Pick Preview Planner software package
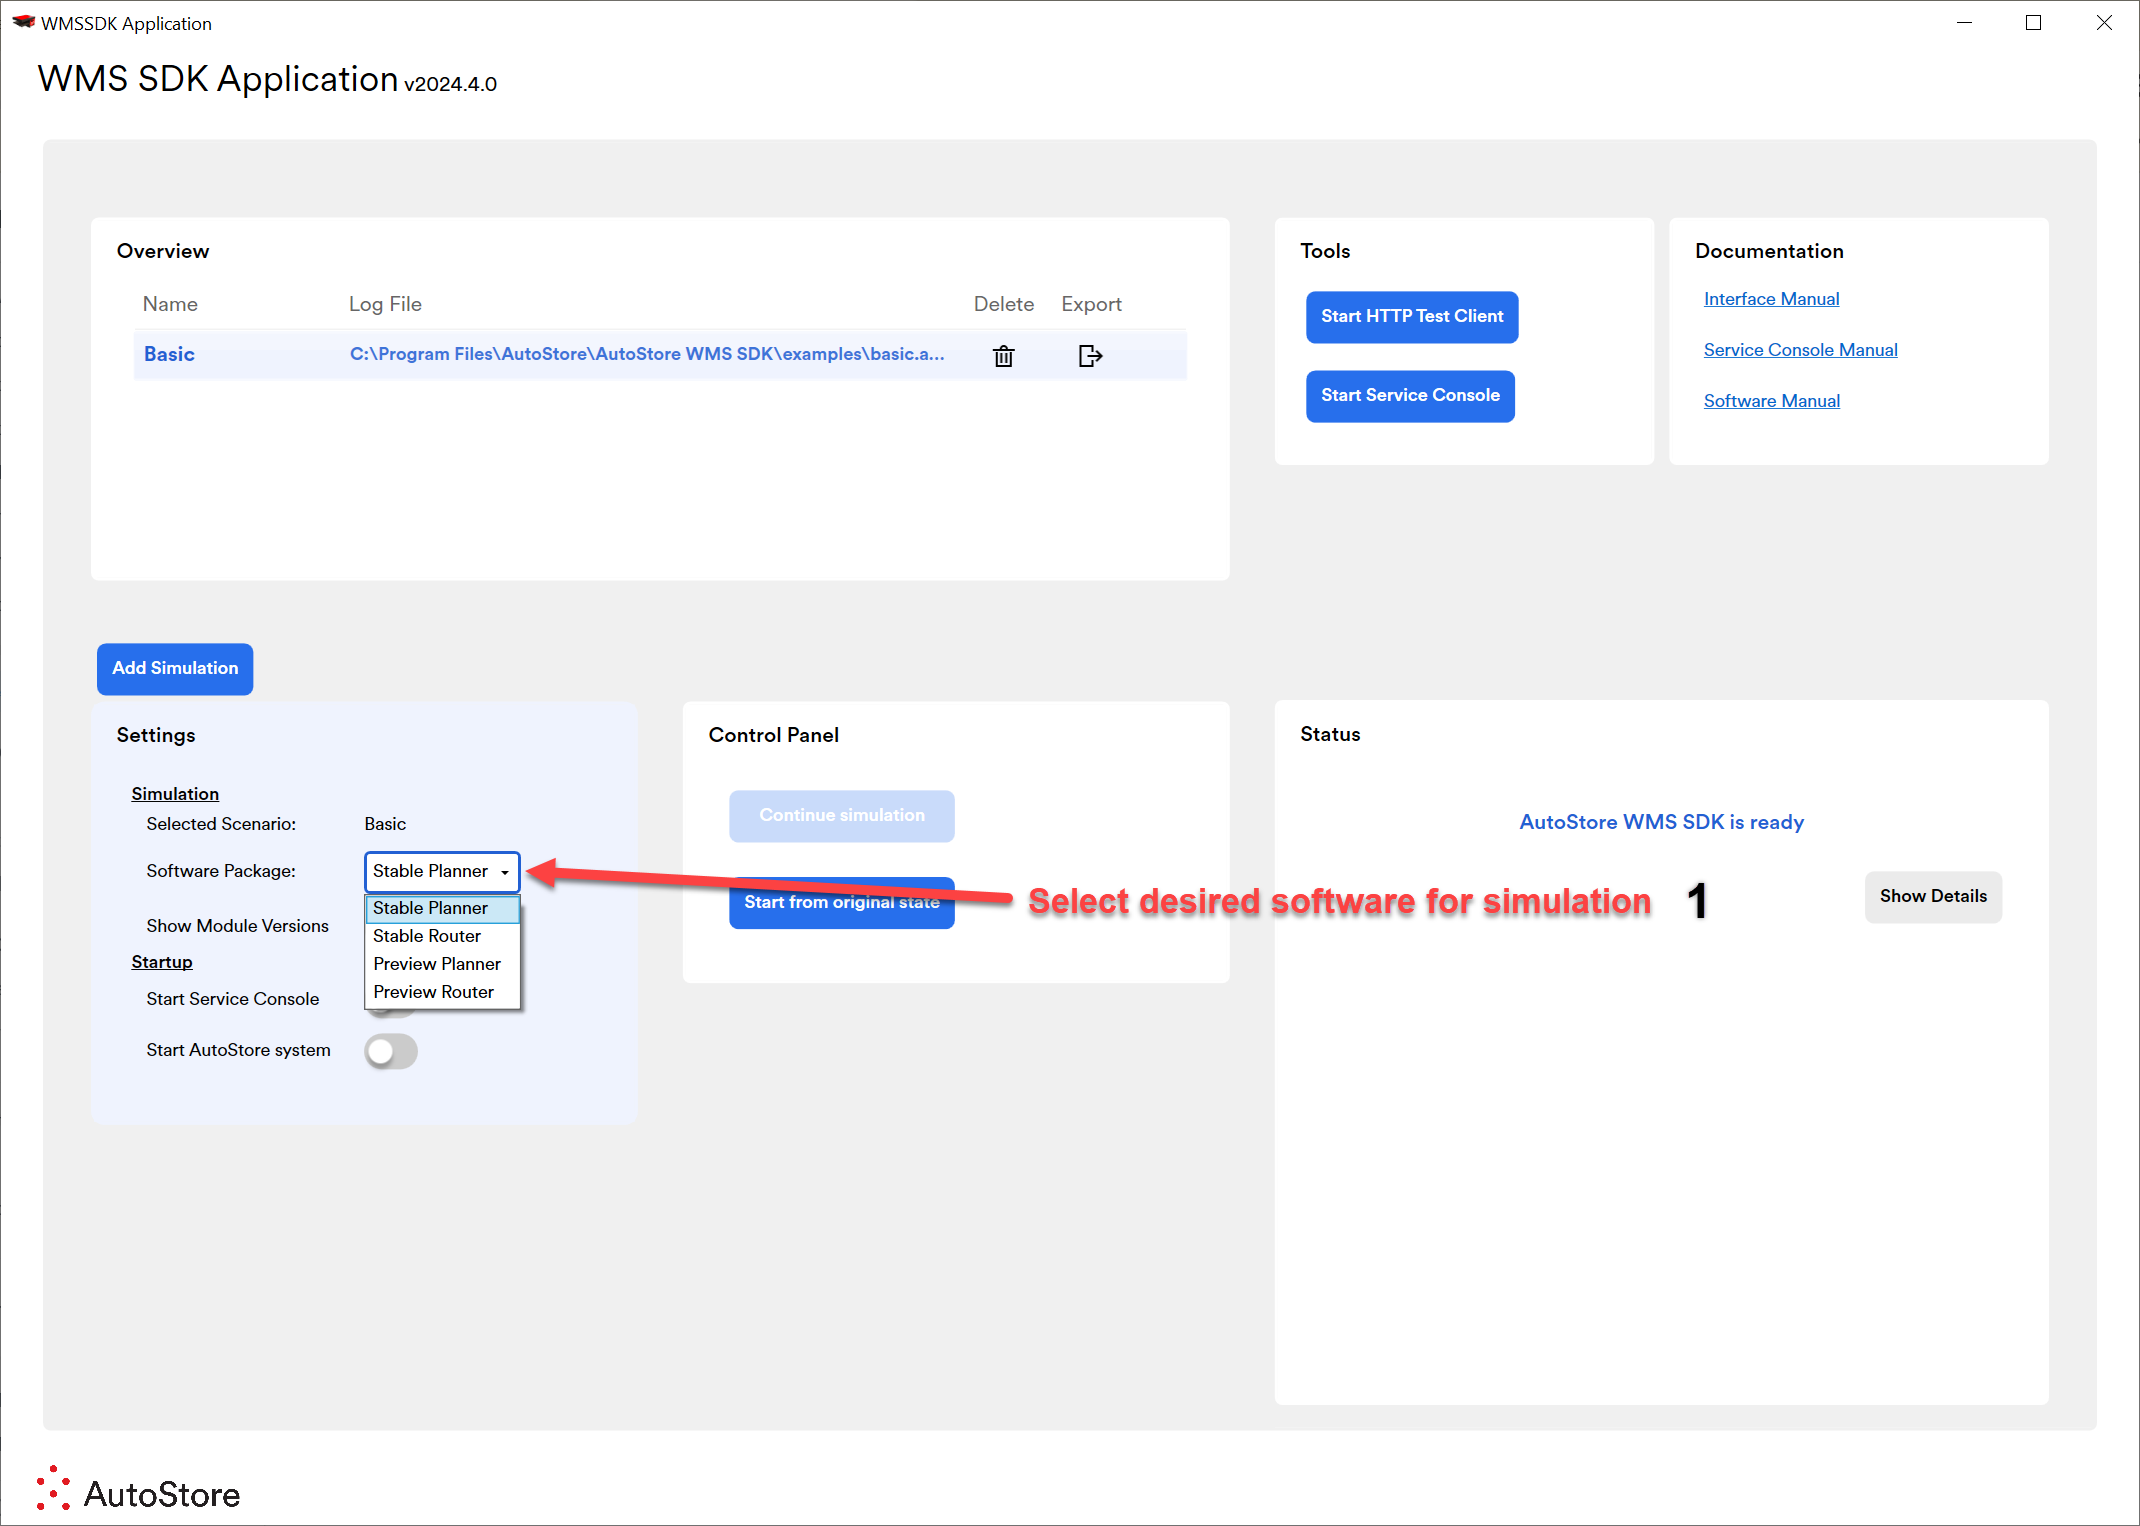Screen dimensions: 2140x1526 (442, 964)
